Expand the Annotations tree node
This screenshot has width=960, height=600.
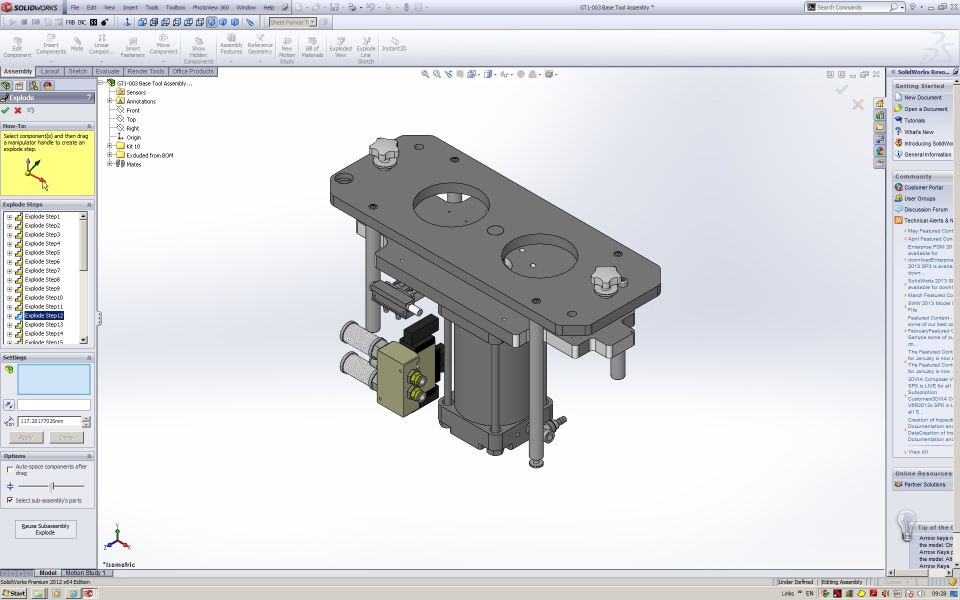[110, 101]
